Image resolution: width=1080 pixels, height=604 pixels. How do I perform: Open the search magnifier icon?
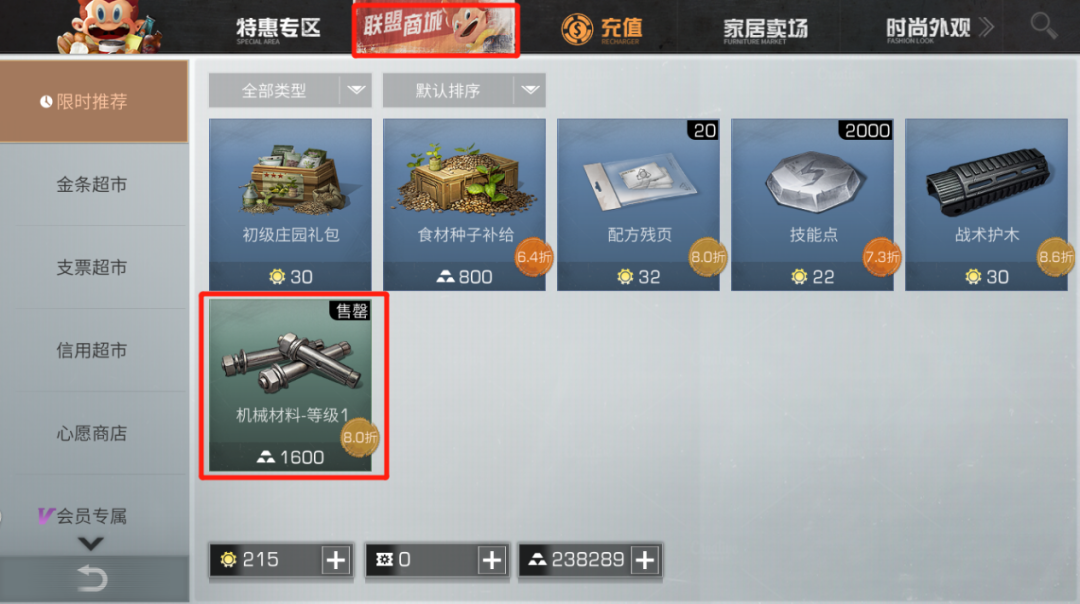pos(1043,26)
